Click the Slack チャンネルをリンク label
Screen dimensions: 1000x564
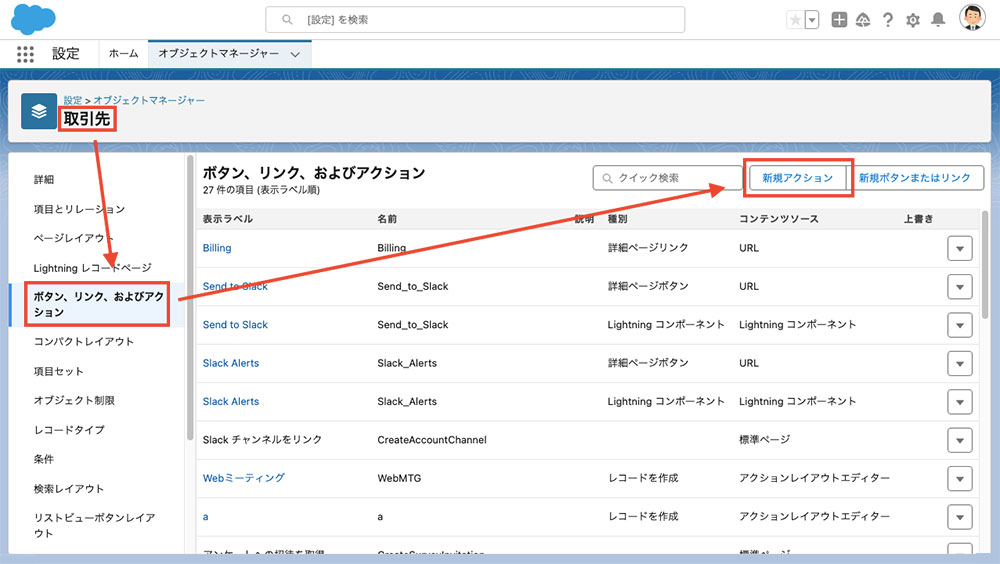(x=262, y=440)
